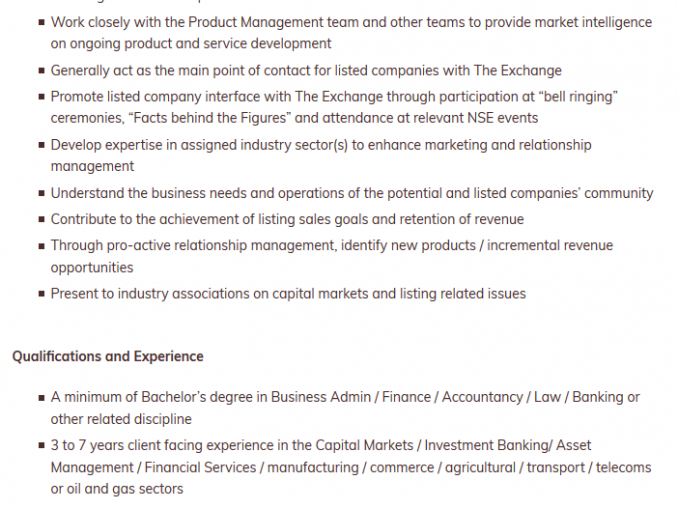The image size is (678, 509).
Task: Click 'Present to industry associations' bullet
Action: (288, 294)
